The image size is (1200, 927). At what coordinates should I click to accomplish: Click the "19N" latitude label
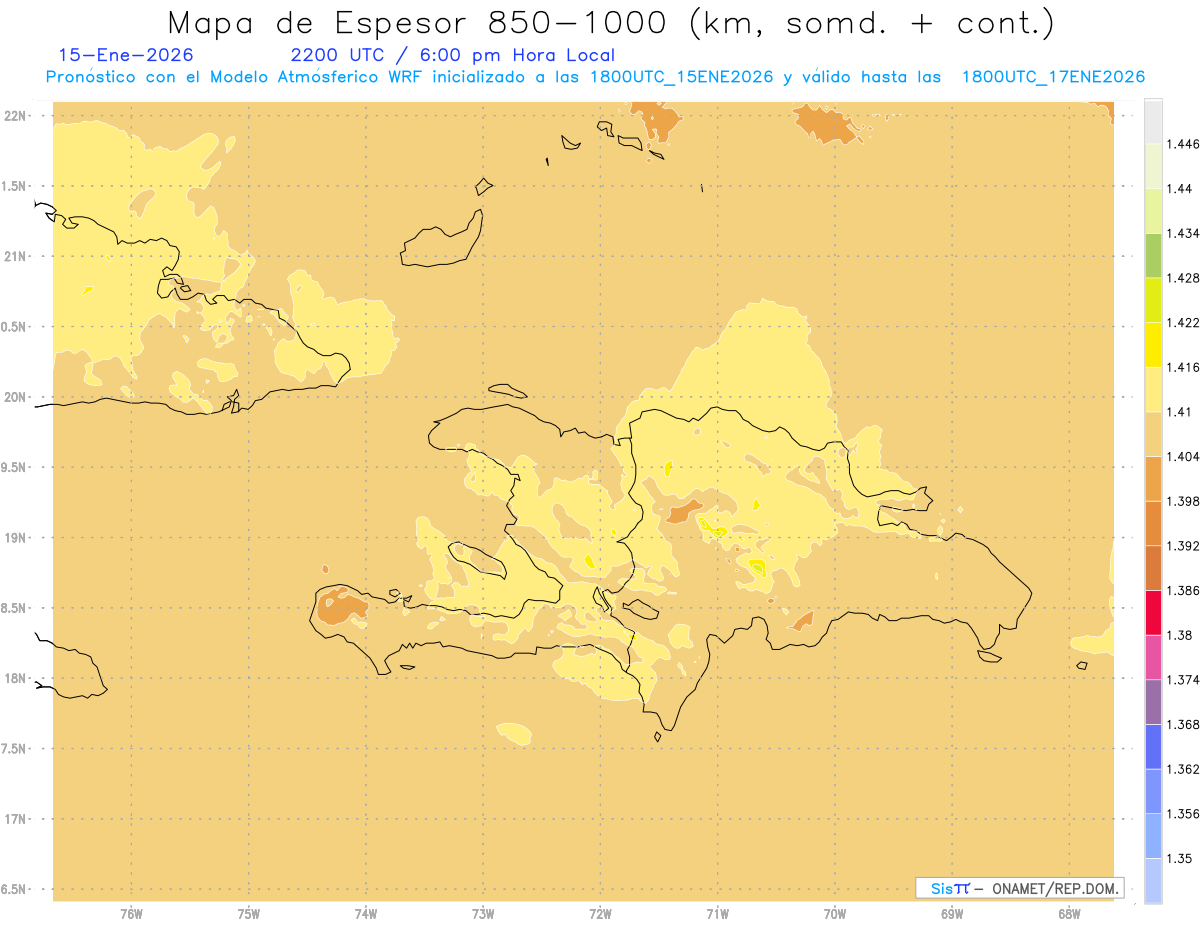tap(15, 538)
